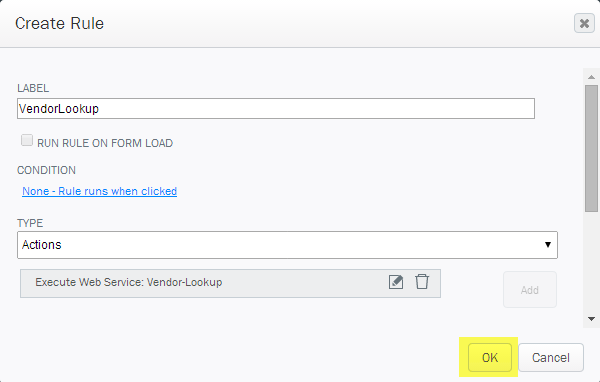Image resolution: width=600 pixels, height=382 pixels.
Task: Enable the Run Rule On Form Load checkbox
Action: pyautogui.click(x=27, y=140)
